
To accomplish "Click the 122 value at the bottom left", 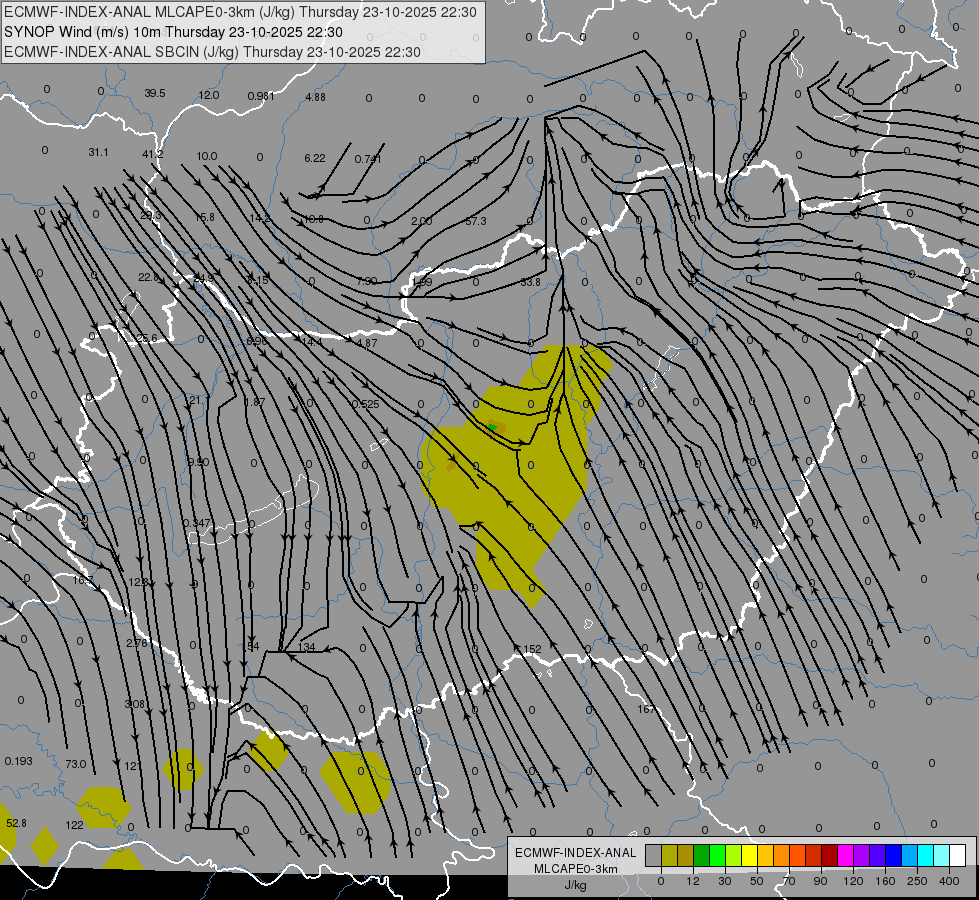I will (74, 825).
